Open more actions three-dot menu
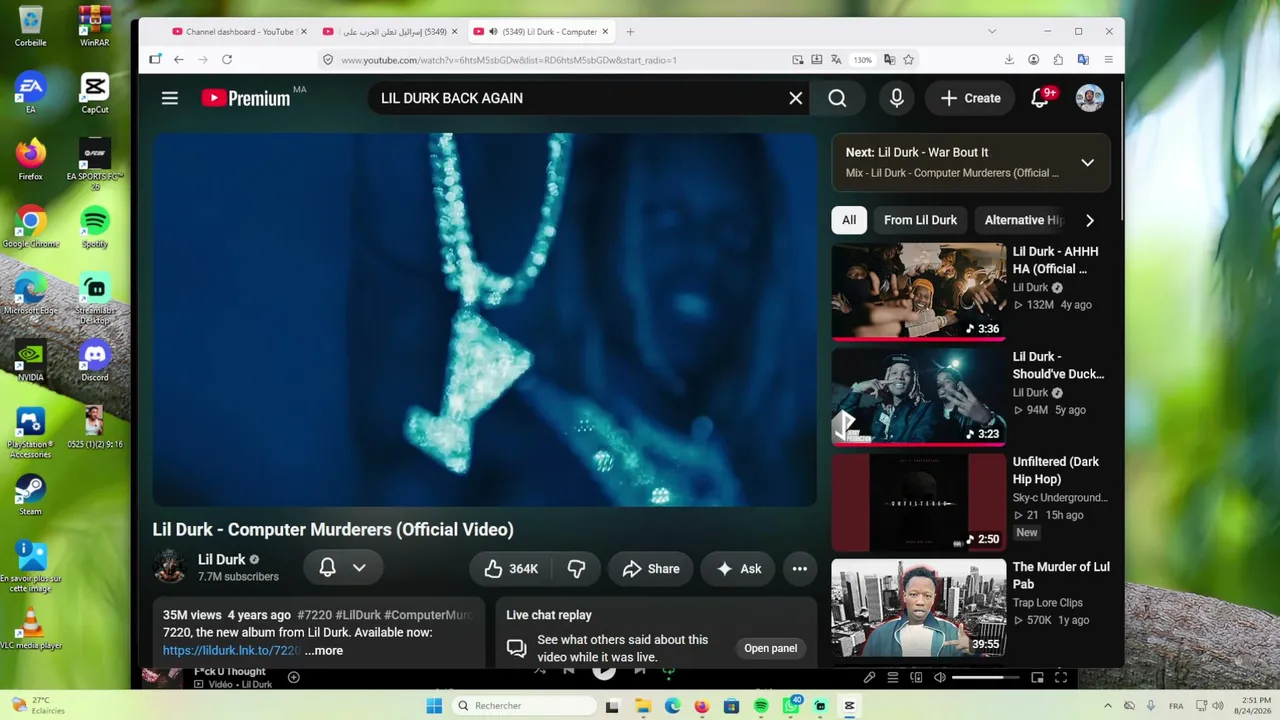This screenshot has height=720, width=1280. coord(800,569)
